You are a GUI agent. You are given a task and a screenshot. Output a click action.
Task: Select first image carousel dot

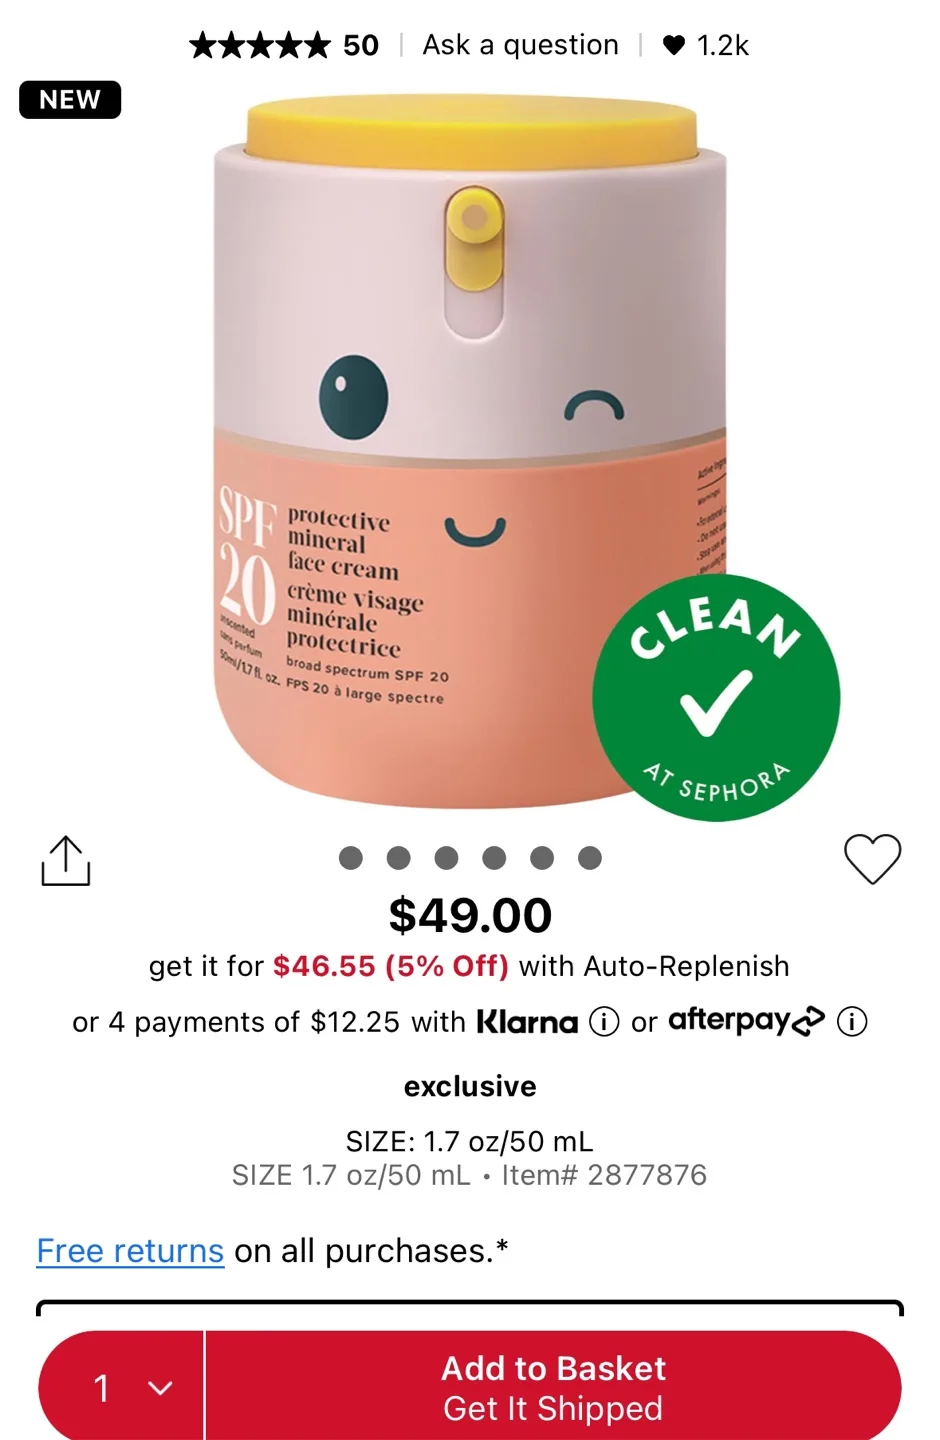351,858
